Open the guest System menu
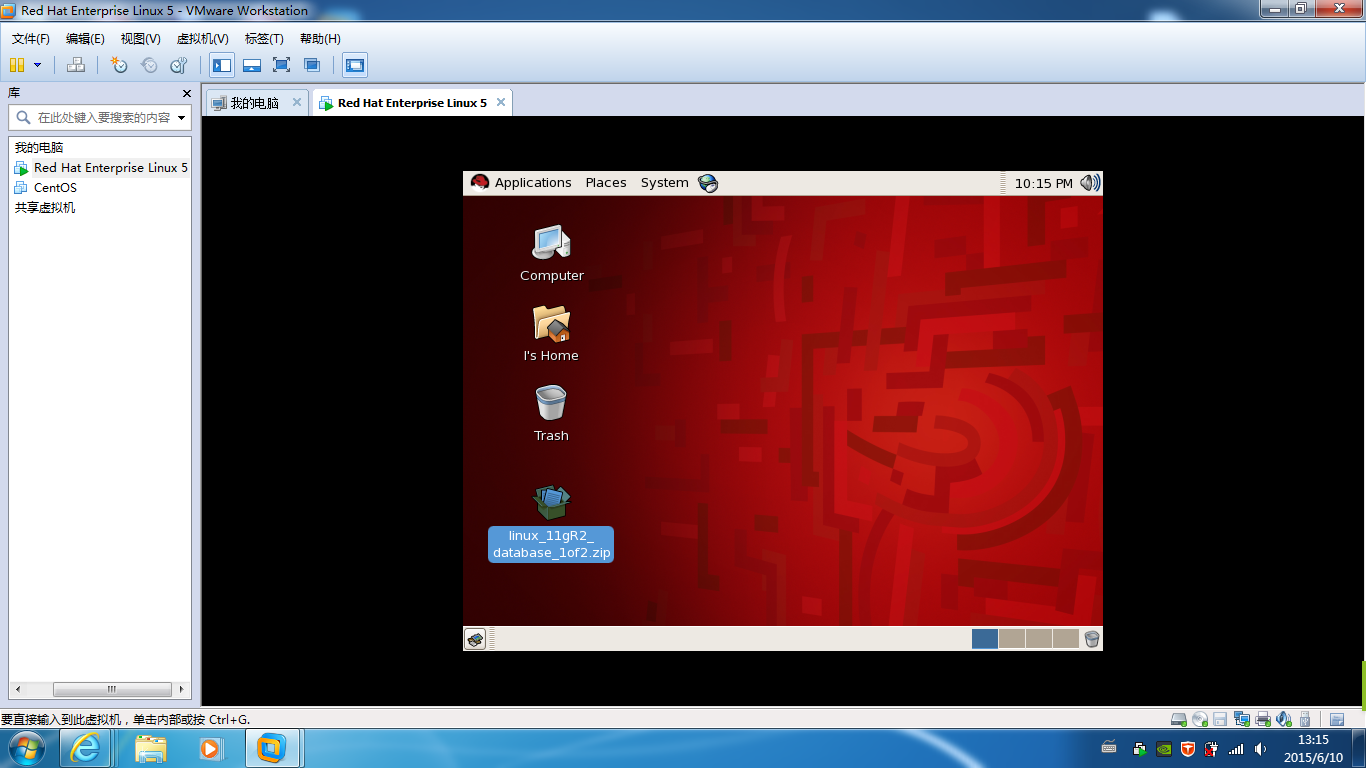This screenshot has height=768, width=1366. coord(665,183)
